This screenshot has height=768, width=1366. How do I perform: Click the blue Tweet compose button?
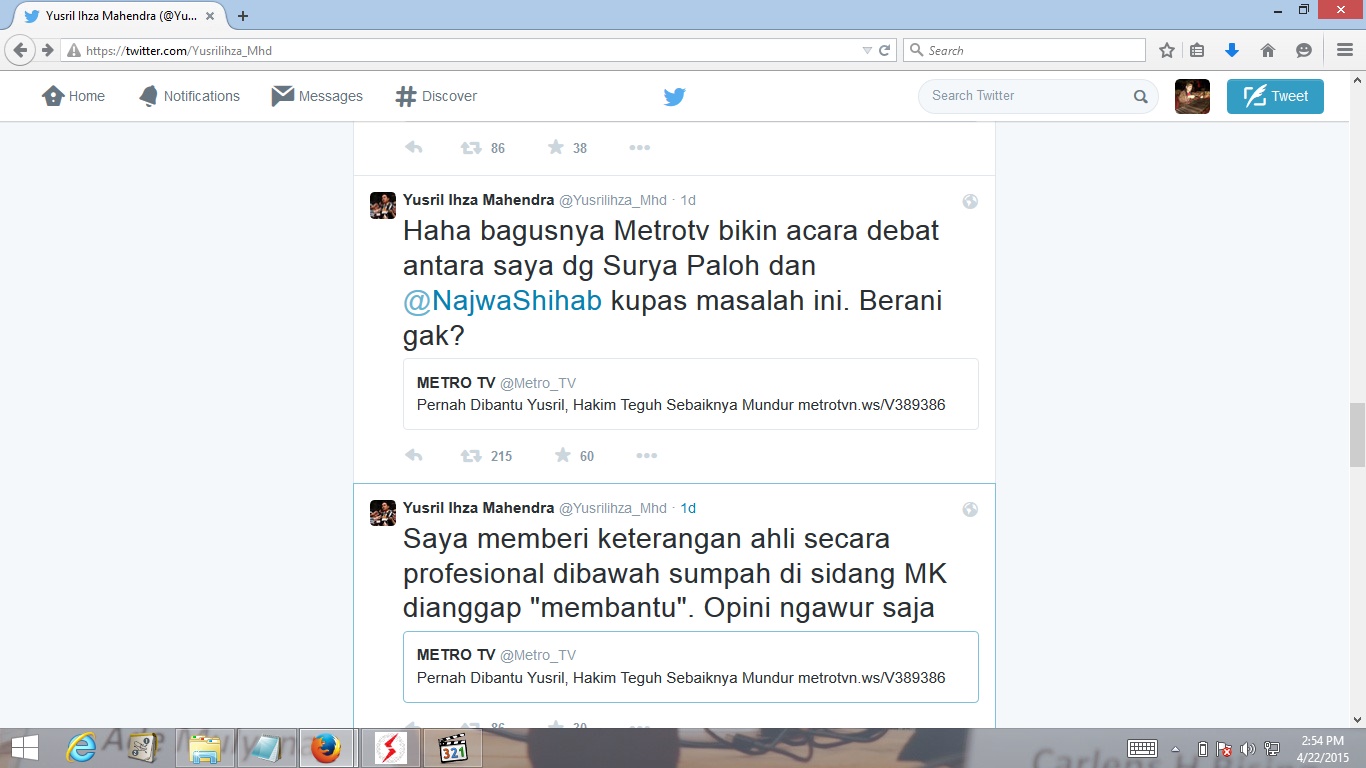point(1275,96)
